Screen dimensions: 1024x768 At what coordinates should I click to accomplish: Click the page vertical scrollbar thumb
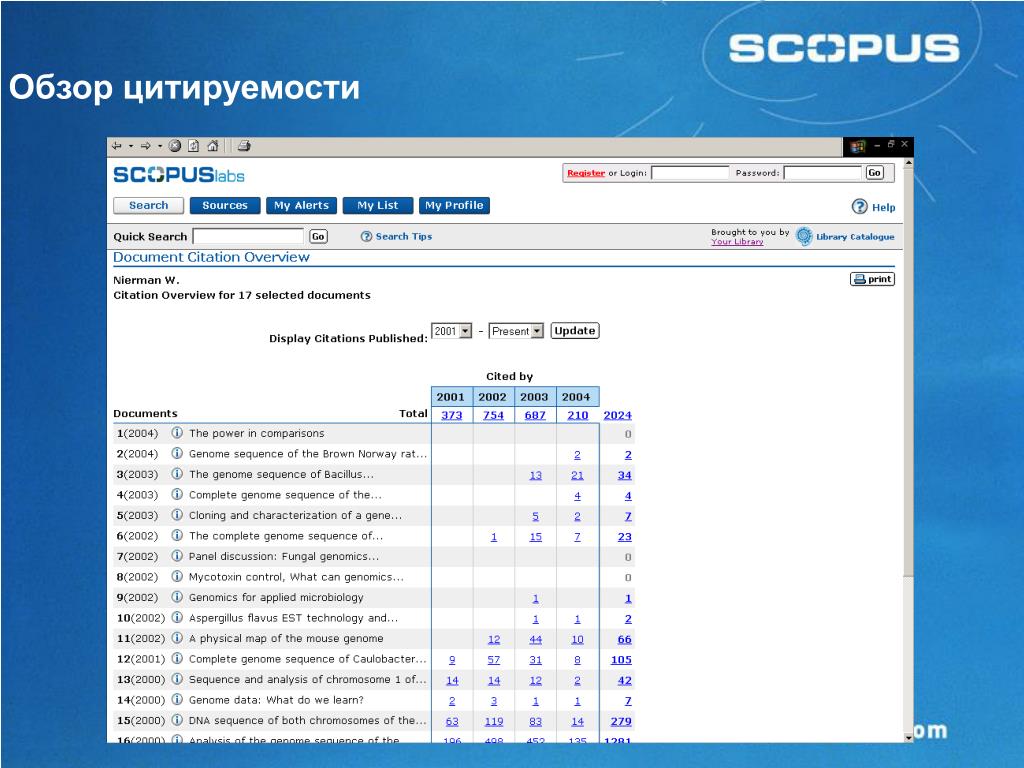click(908, 372)
